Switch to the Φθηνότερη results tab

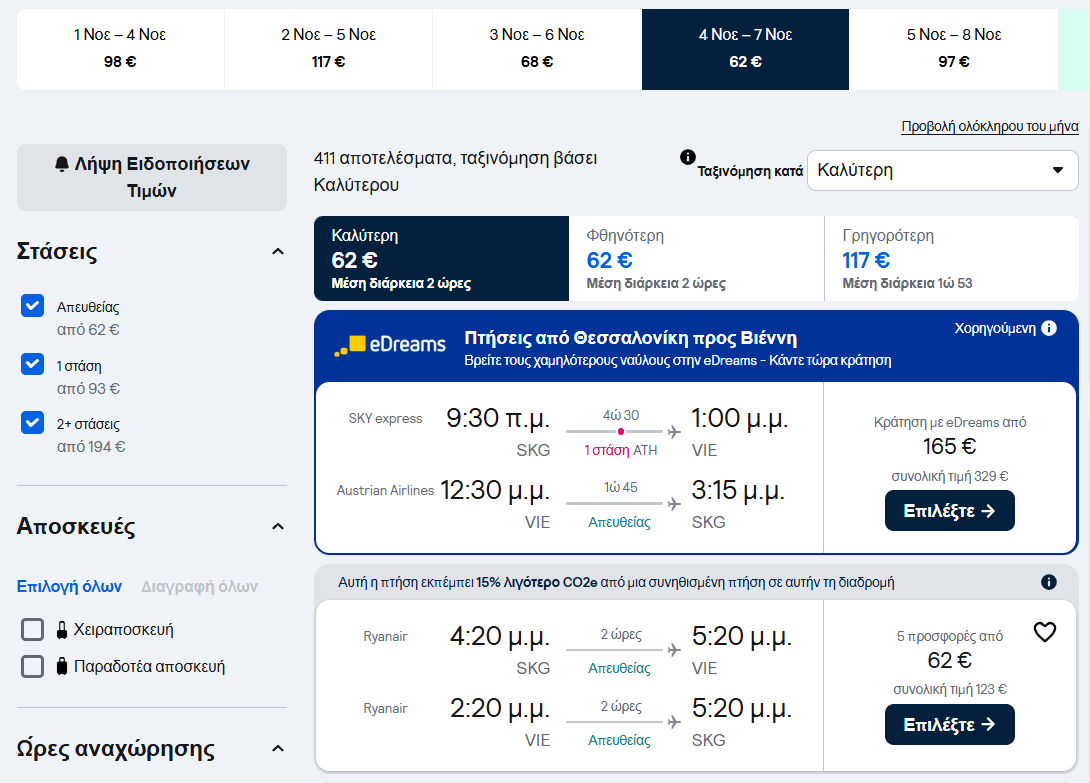(697, 259)
